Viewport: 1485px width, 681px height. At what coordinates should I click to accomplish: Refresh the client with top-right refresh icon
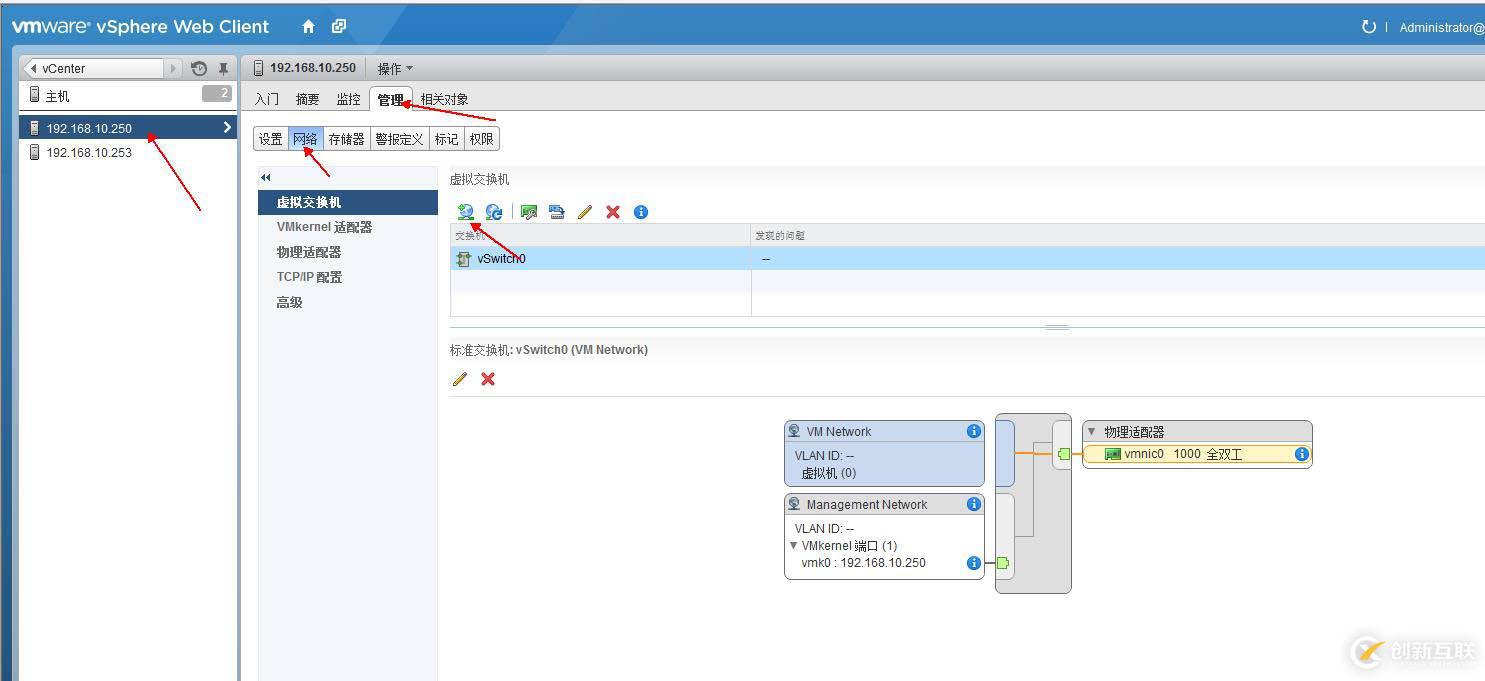1368,27
